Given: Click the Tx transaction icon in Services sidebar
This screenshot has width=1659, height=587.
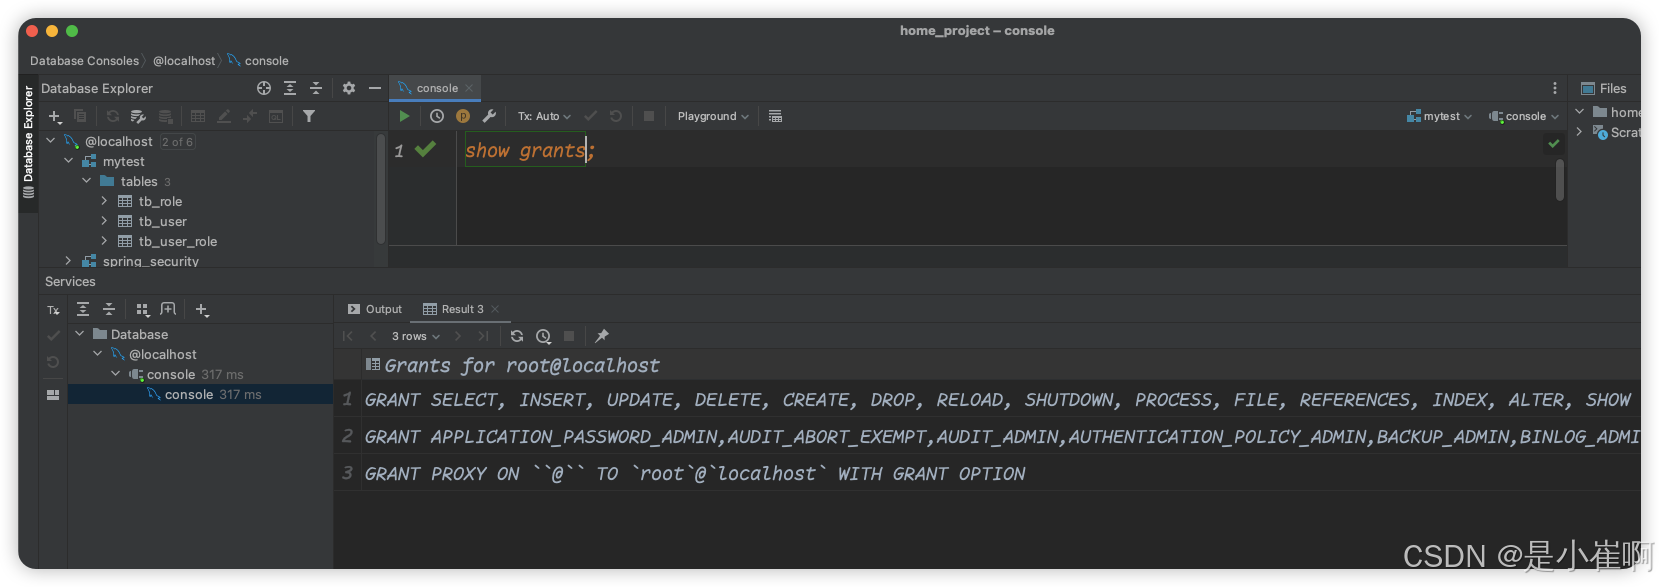Looking at the screenshot, I should (x=53, y=310).
